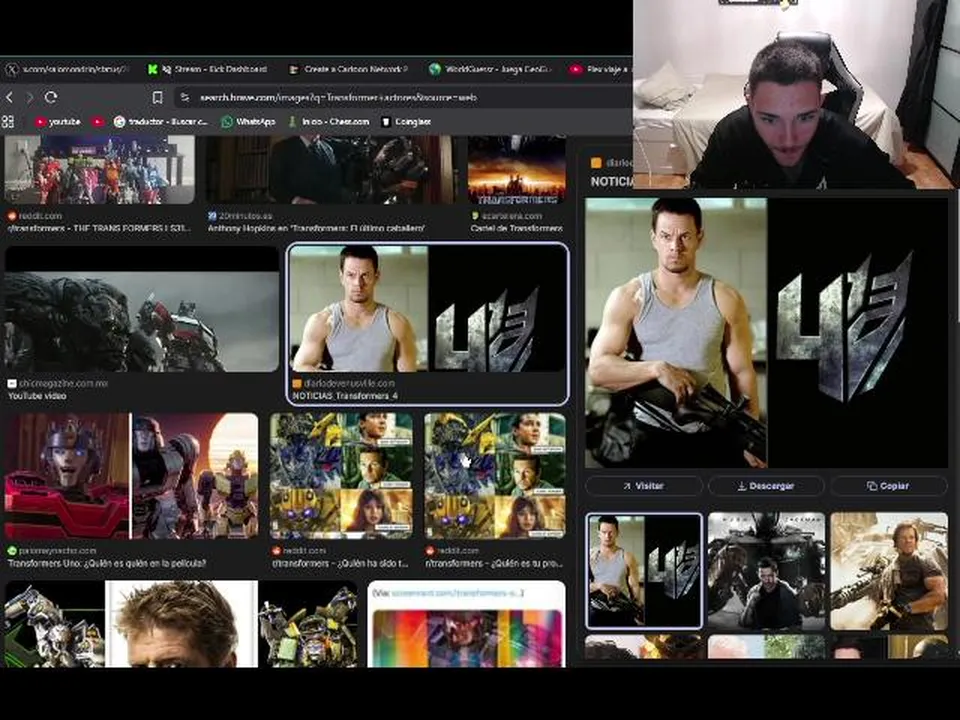Click 'r/transformers - THE TRANS FORMERS' title
Image resolution: width=960 pixels, height=720 pixels.
pos(99,228)
